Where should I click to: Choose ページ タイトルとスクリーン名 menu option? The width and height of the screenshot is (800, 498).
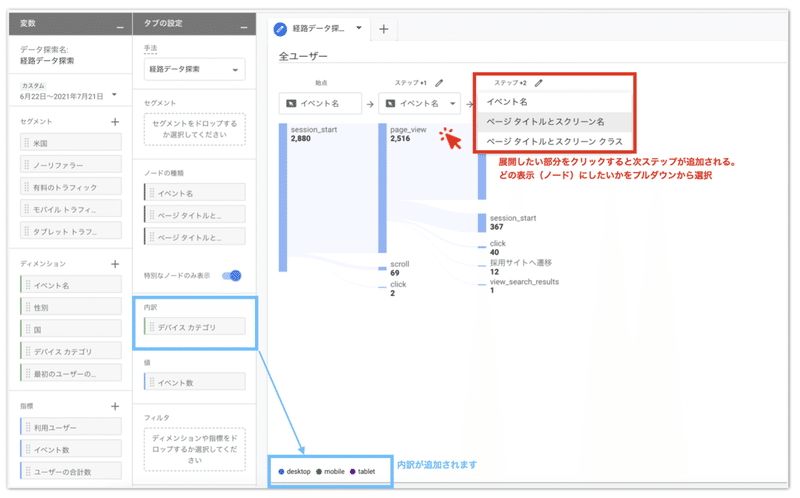click(554, 121)
